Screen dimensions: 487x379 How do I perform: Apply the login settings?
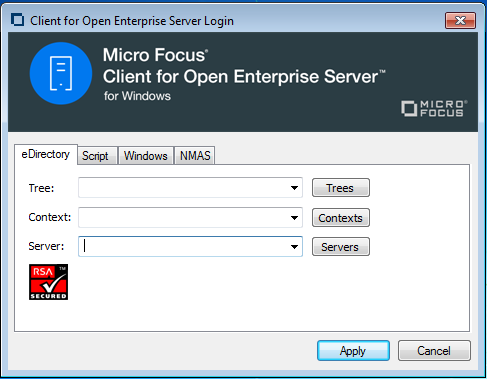353,351
